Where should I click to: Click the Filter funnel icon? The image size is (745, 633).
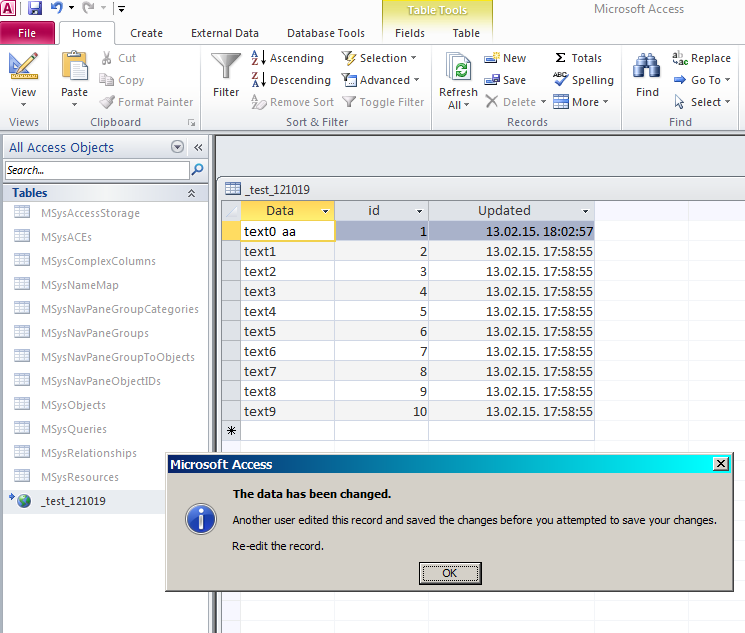pyautogui.click(x=226, y=66)
